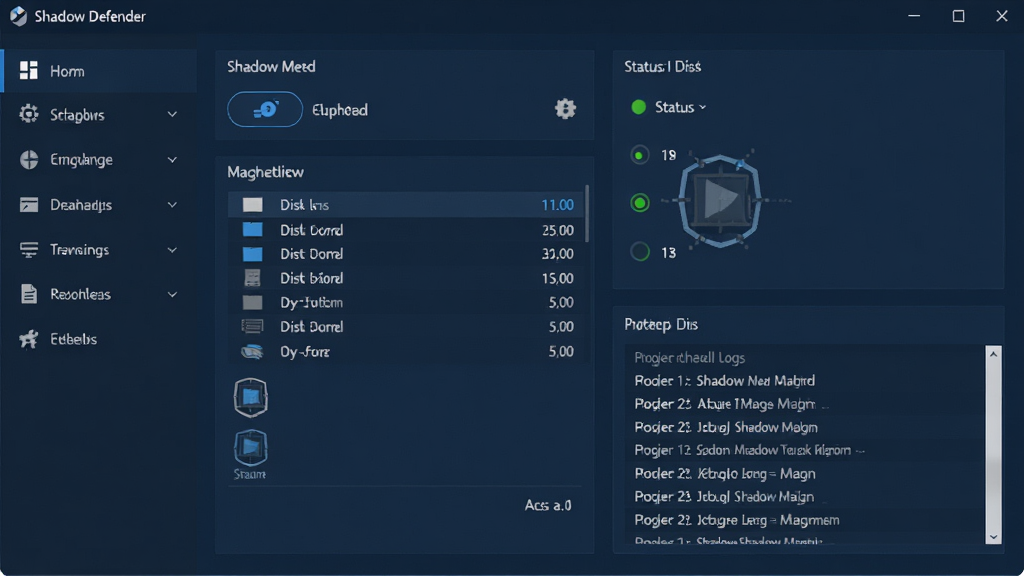Maximize the Shadow Defender window

tap(958, 16)
